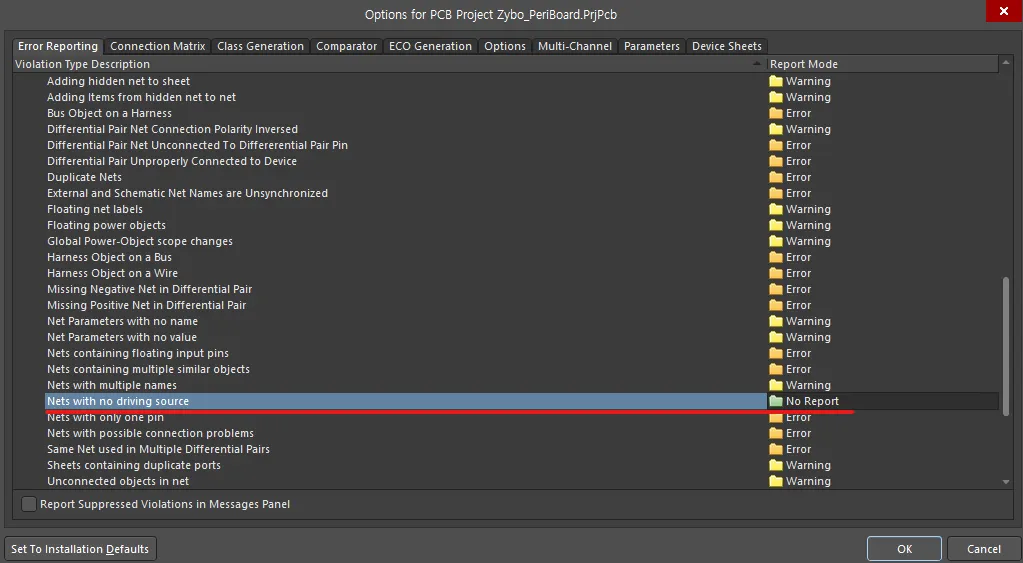This screenshot has height=563, width=1023.
Task: Open the ECO Generation tab
Action: click(430, 46)
